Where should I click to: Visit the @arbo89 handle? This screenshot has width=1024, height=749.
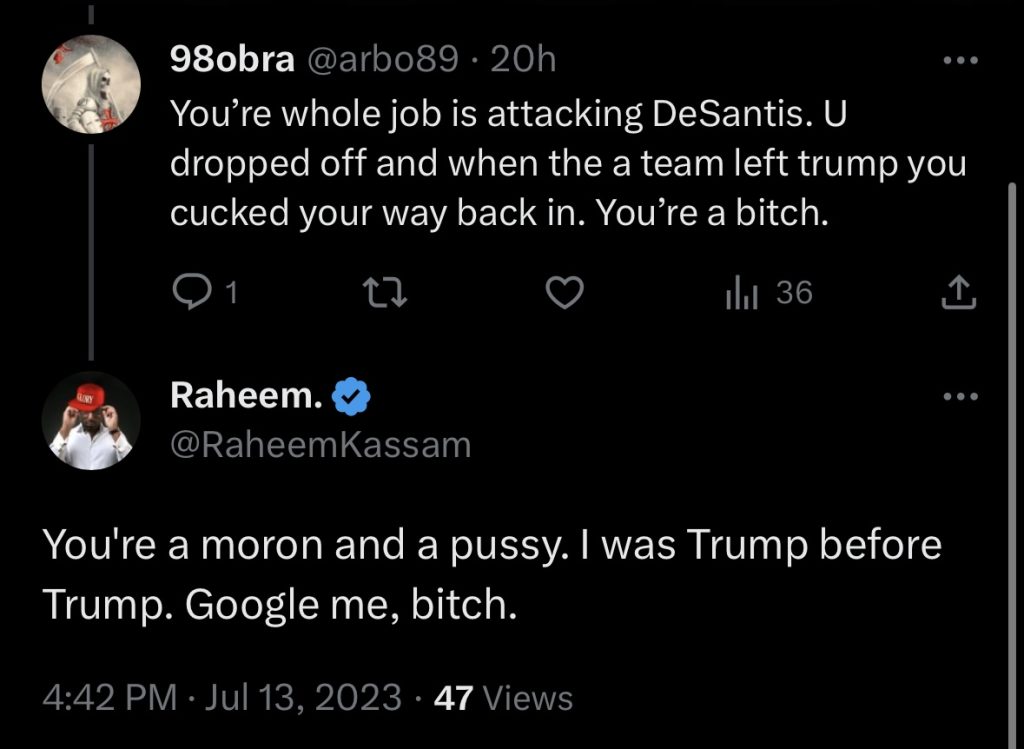[x=382, y=60]
